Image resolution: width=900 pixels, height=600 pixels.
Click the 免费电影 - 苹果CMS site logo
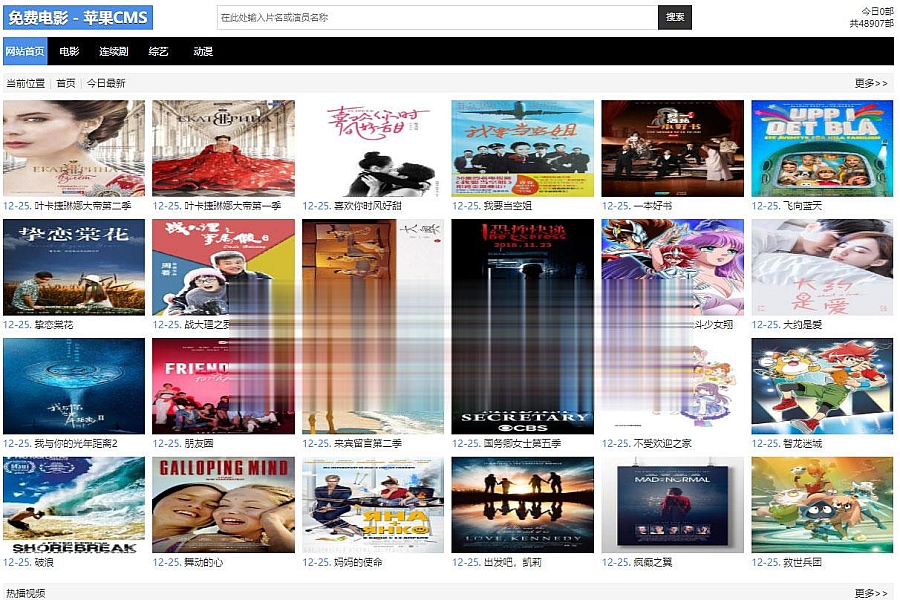click(x=78, y=17)
